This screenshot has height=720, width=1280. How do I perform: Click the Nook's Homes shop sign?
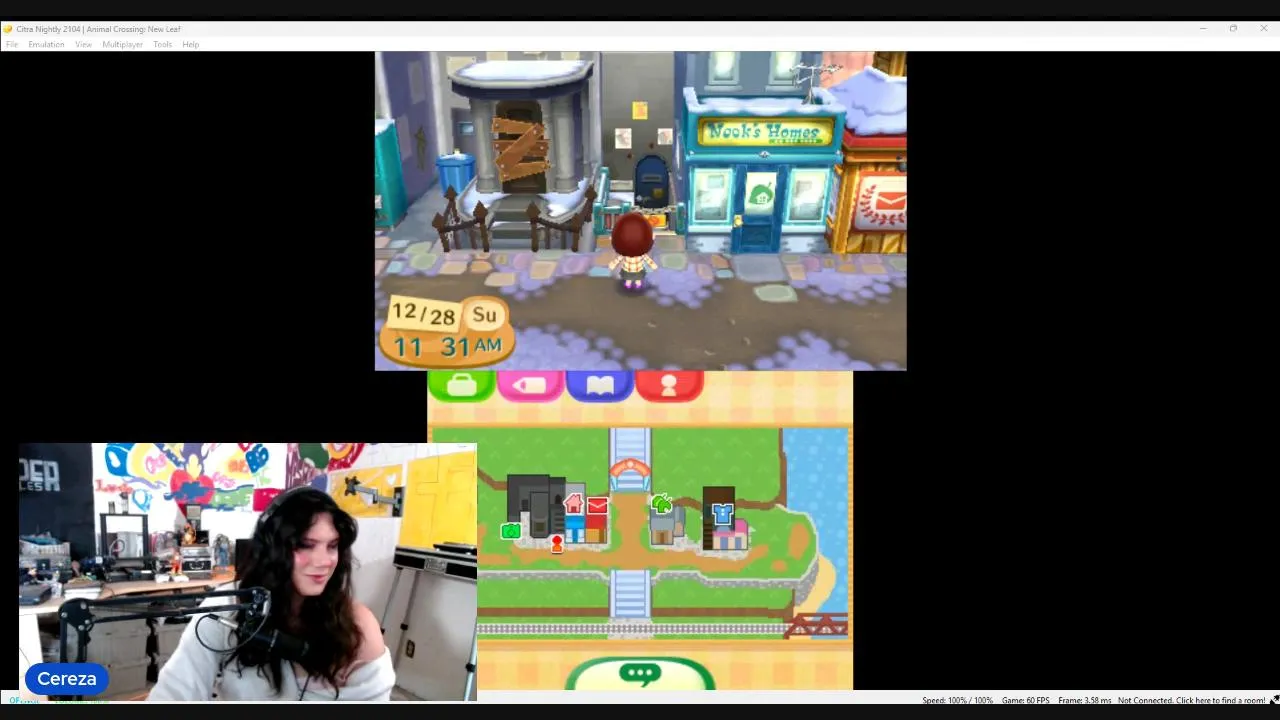click(x=765, y=132)
